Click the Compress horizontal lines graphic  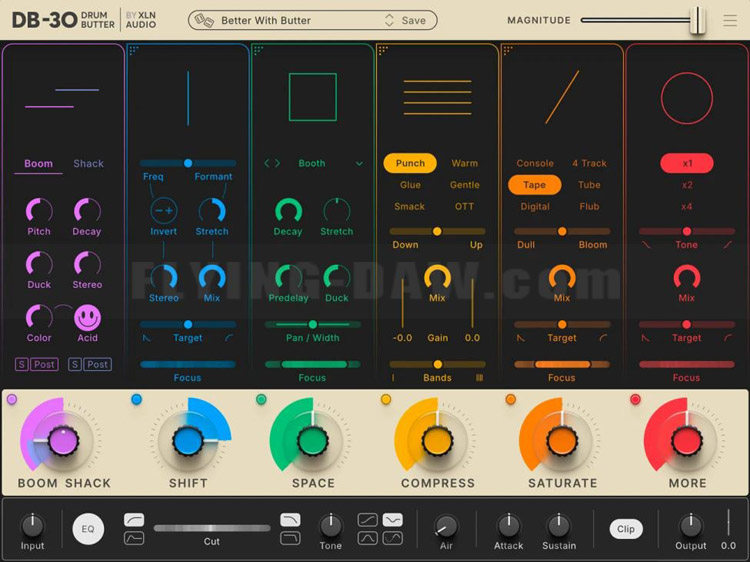(x=438, y=98)
